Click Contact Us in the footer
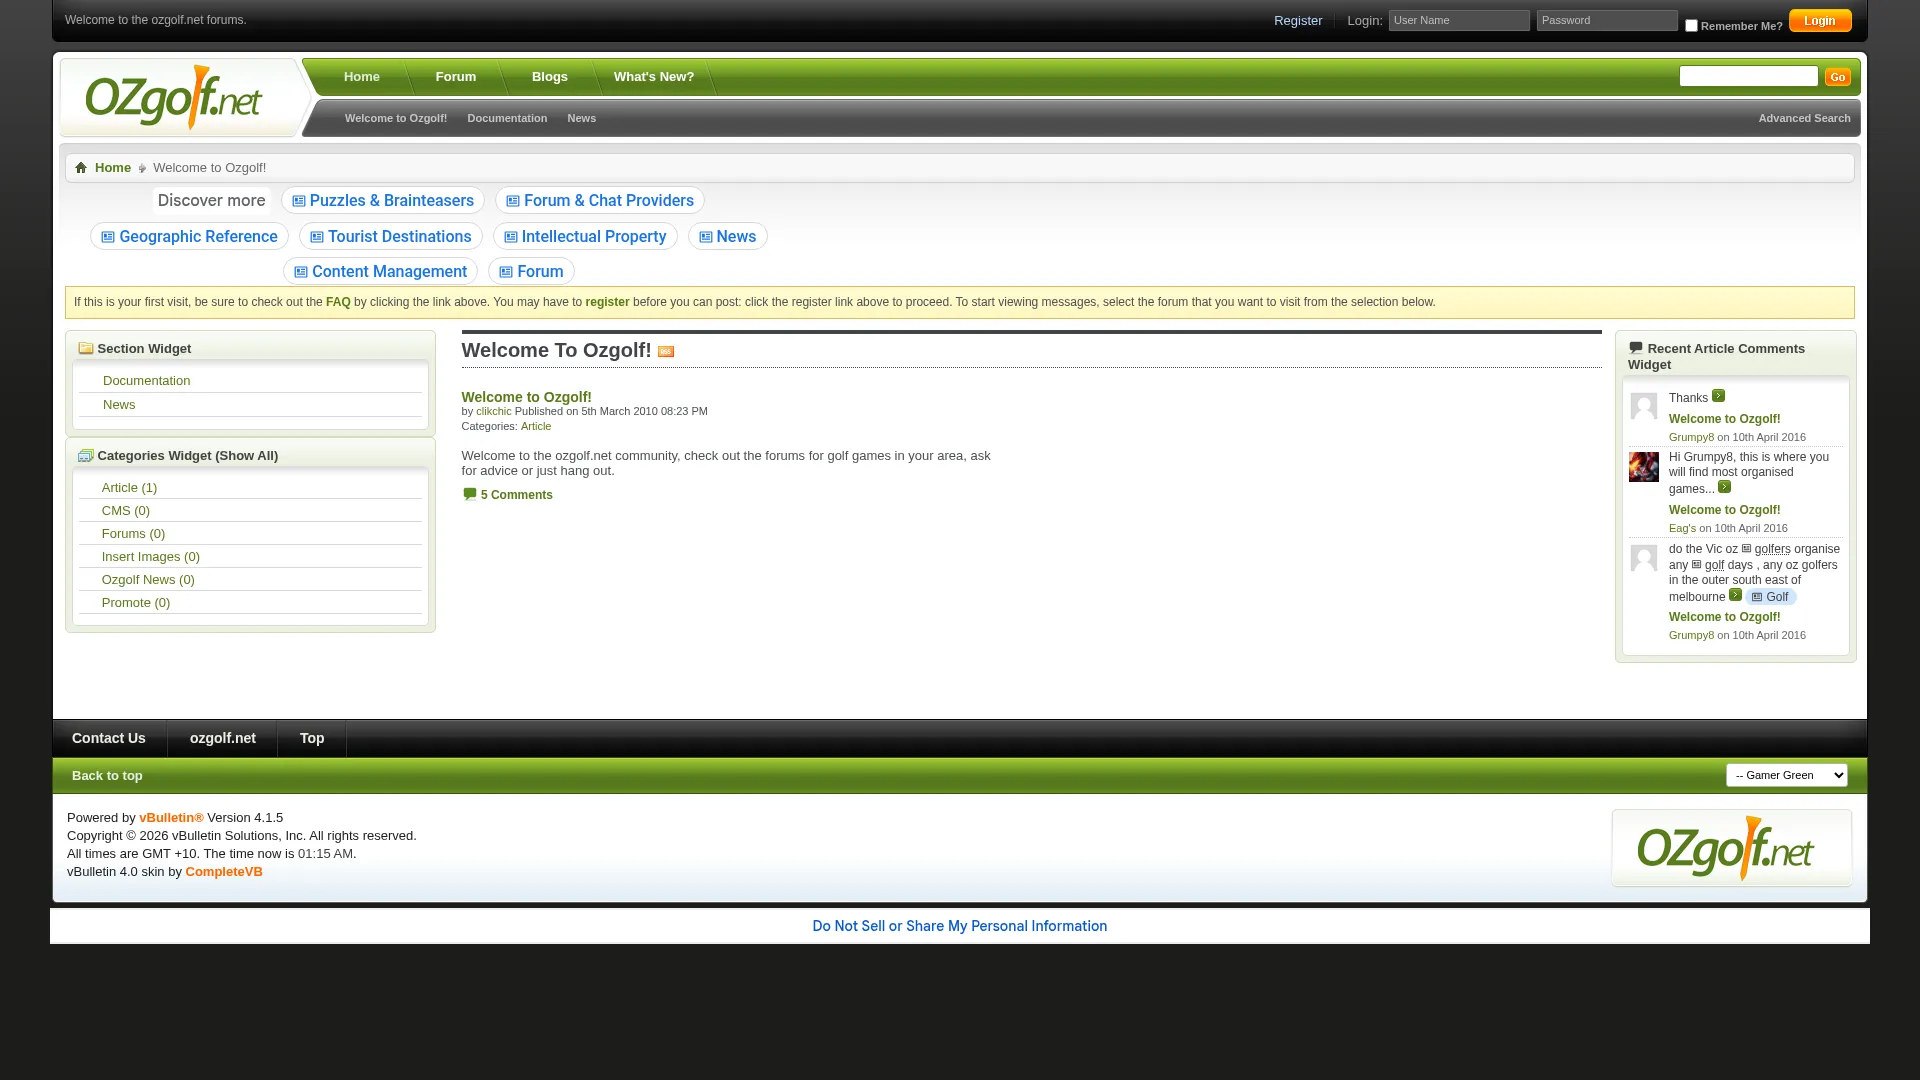 click(108, 738)
